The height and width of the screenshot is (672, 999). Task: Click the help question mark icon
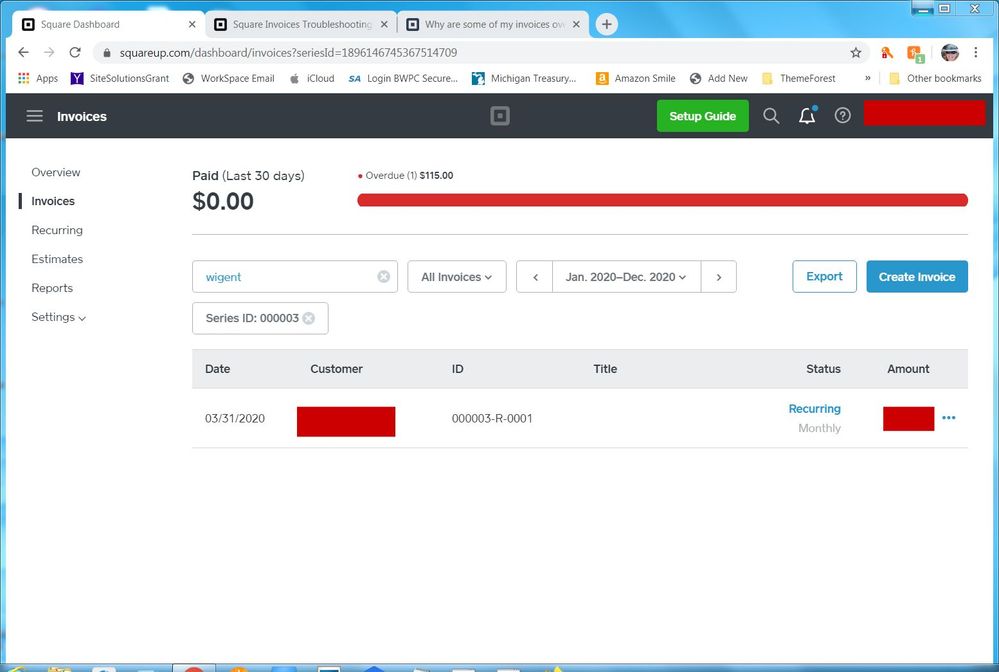point(843,116)
